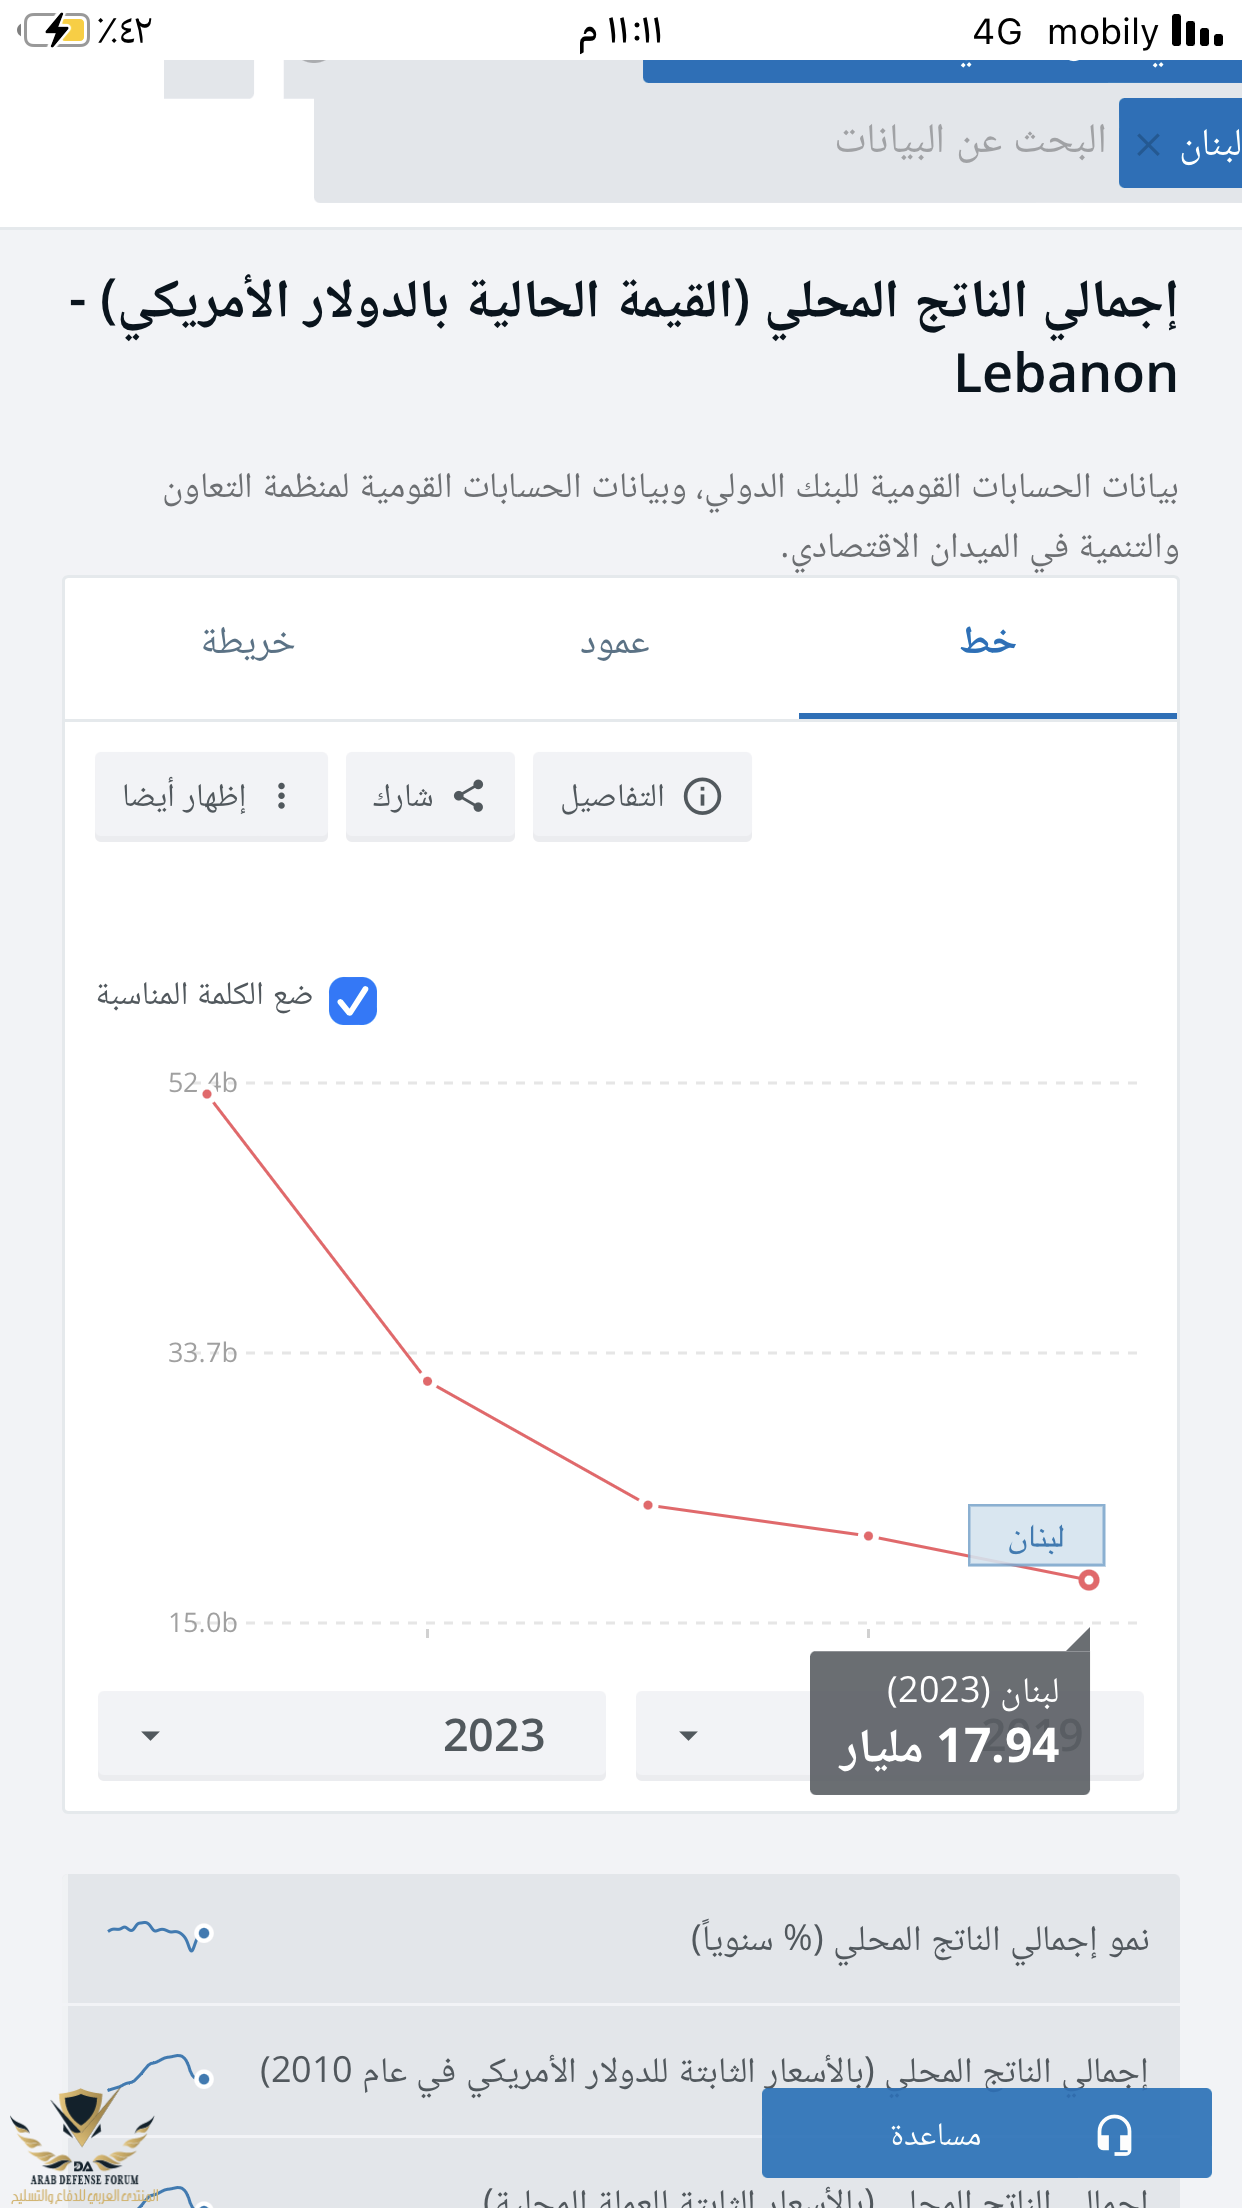Click the share icon next to شارك
Viewport: 1242px width, 2208px height.
point(469,796)
